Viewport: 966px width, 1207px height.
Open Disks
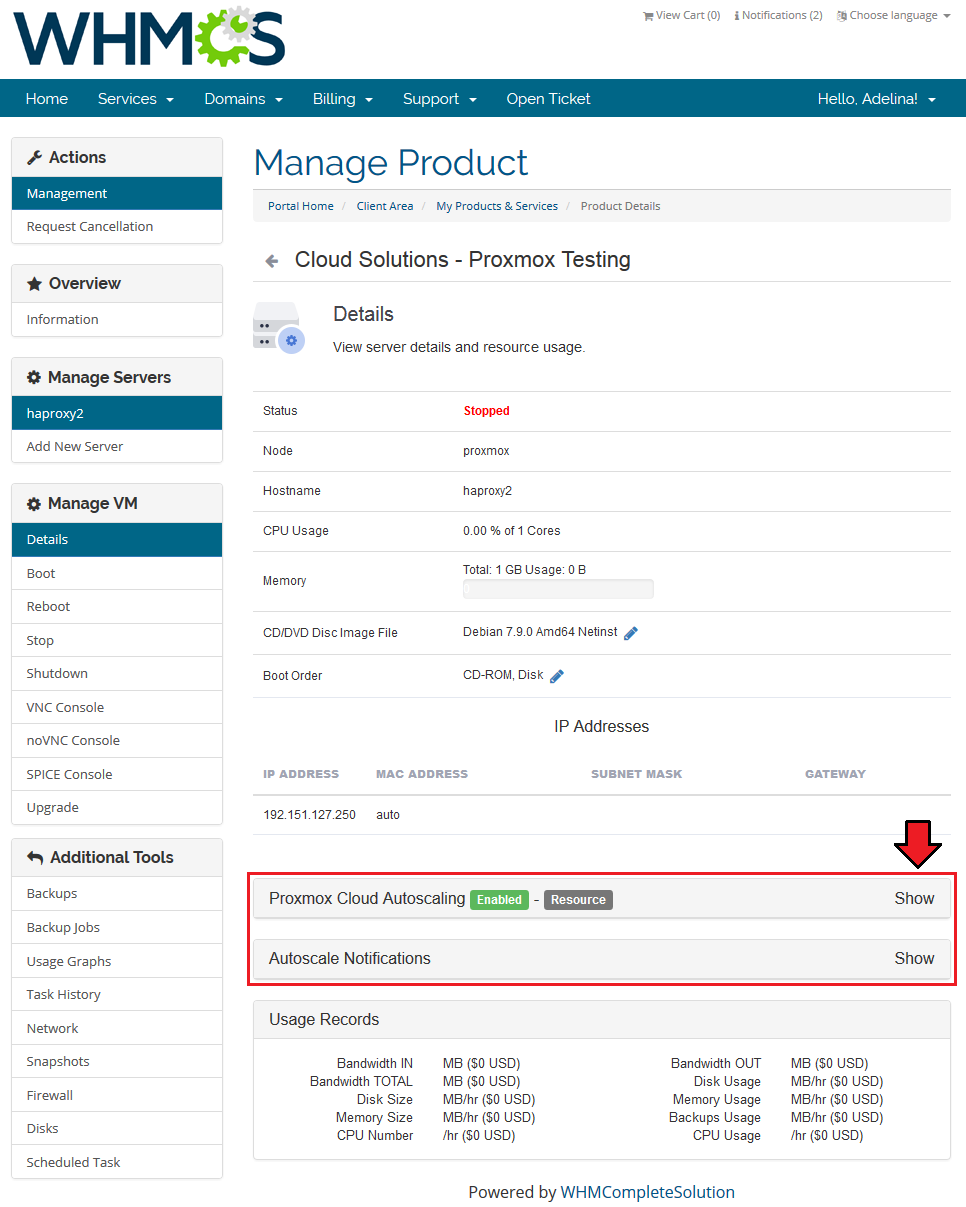point(117,1128)
